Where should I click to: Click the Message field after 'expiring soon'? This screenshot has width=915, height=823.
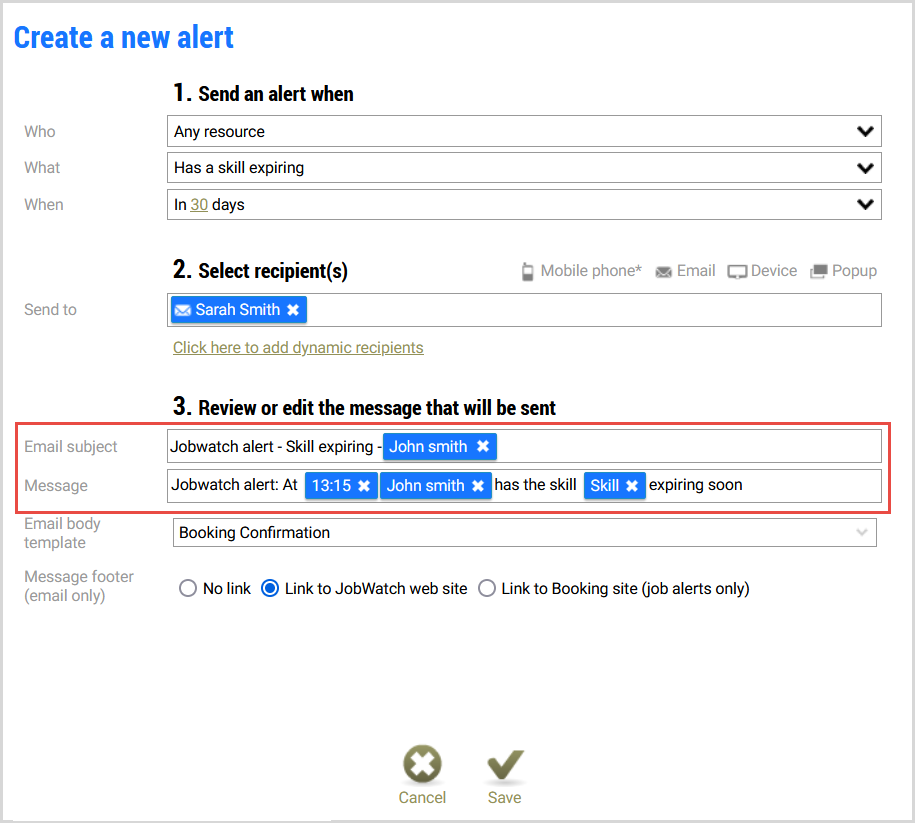coord(811,486)
